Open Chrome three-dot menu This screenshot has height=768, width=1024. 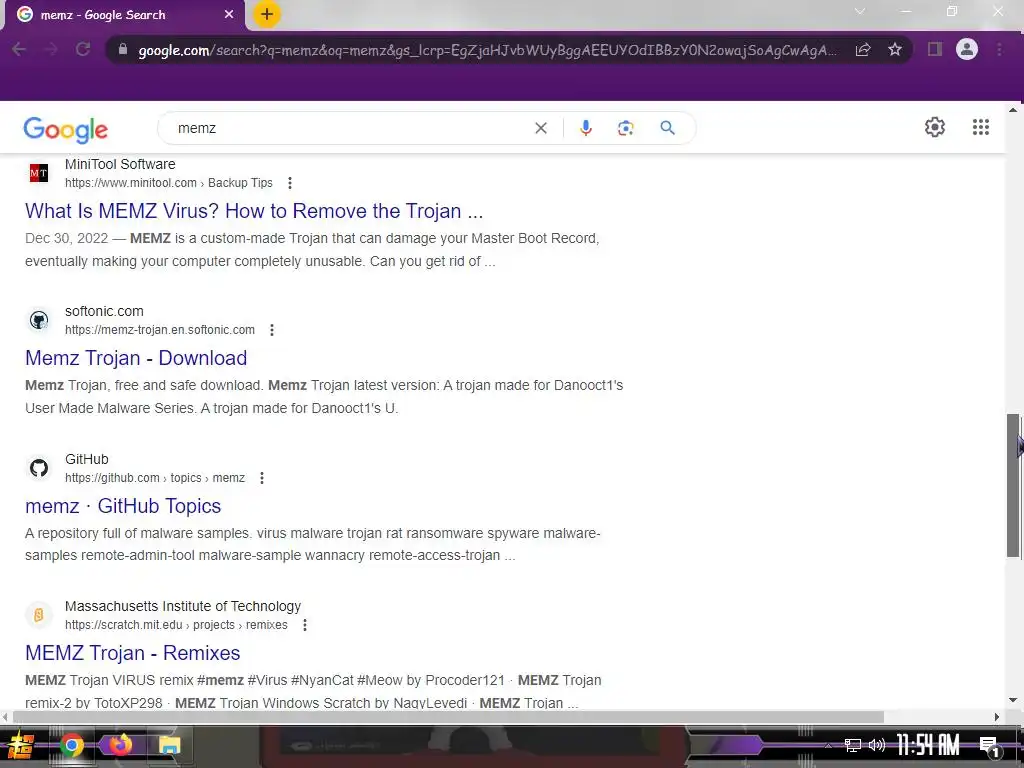999,50
